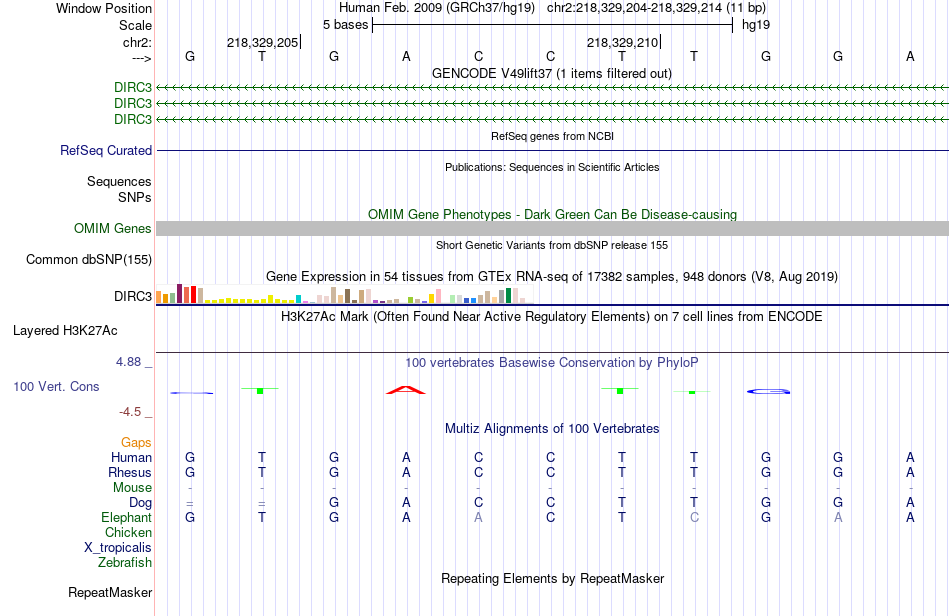Select the chr2: base position label
The image size is (950, 616).
[x=137, y=42]
